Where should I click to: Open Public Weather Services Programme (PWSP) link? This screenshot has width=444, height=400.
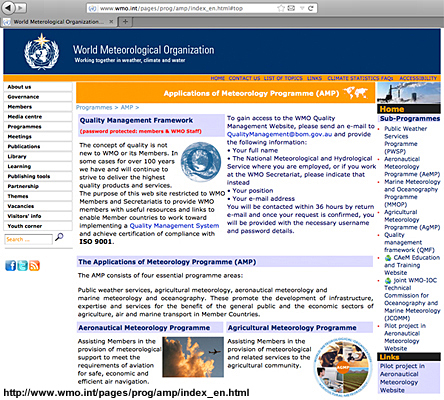click(x=406, y=140)
